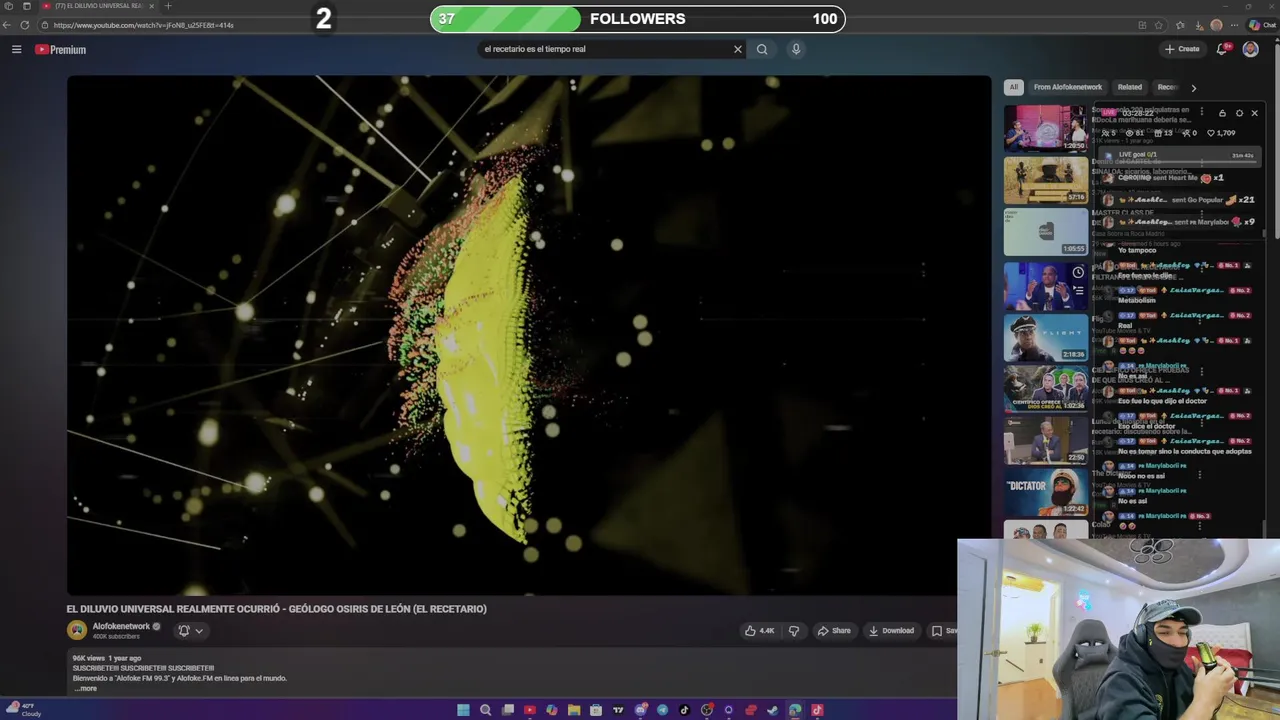Open OBS Studio from taskbar
Viewport: 1280px width, 720px height.
(x=707, y=710)
